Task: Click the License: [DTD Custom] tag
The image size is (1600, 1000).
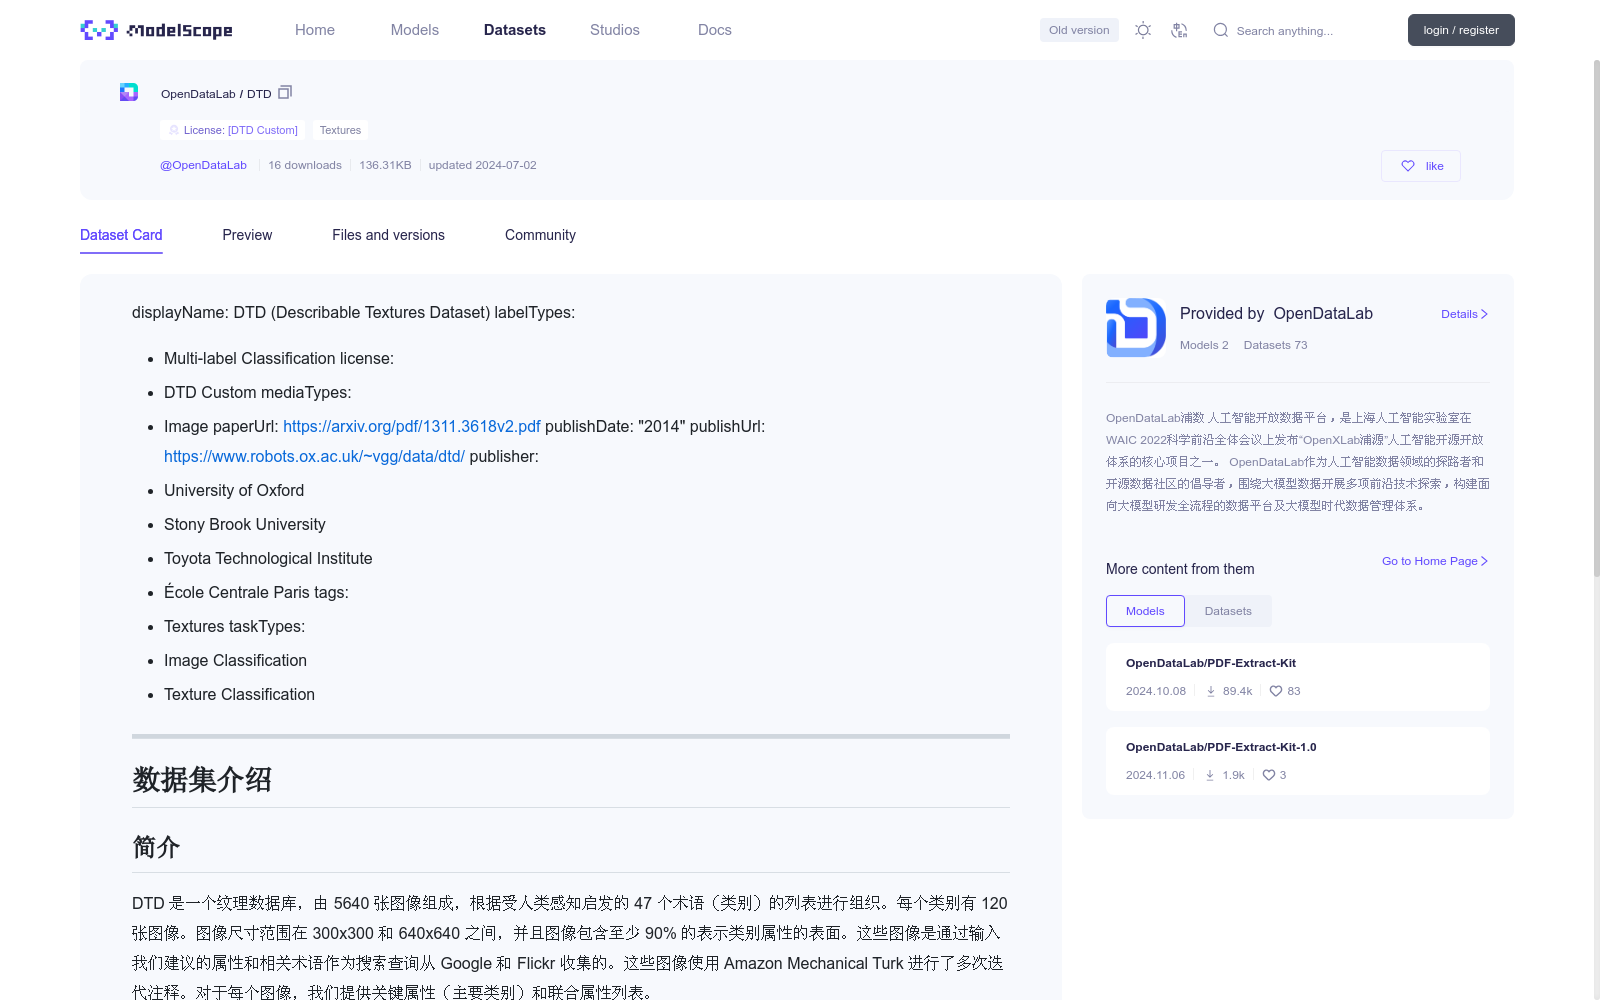Action: 232,130
